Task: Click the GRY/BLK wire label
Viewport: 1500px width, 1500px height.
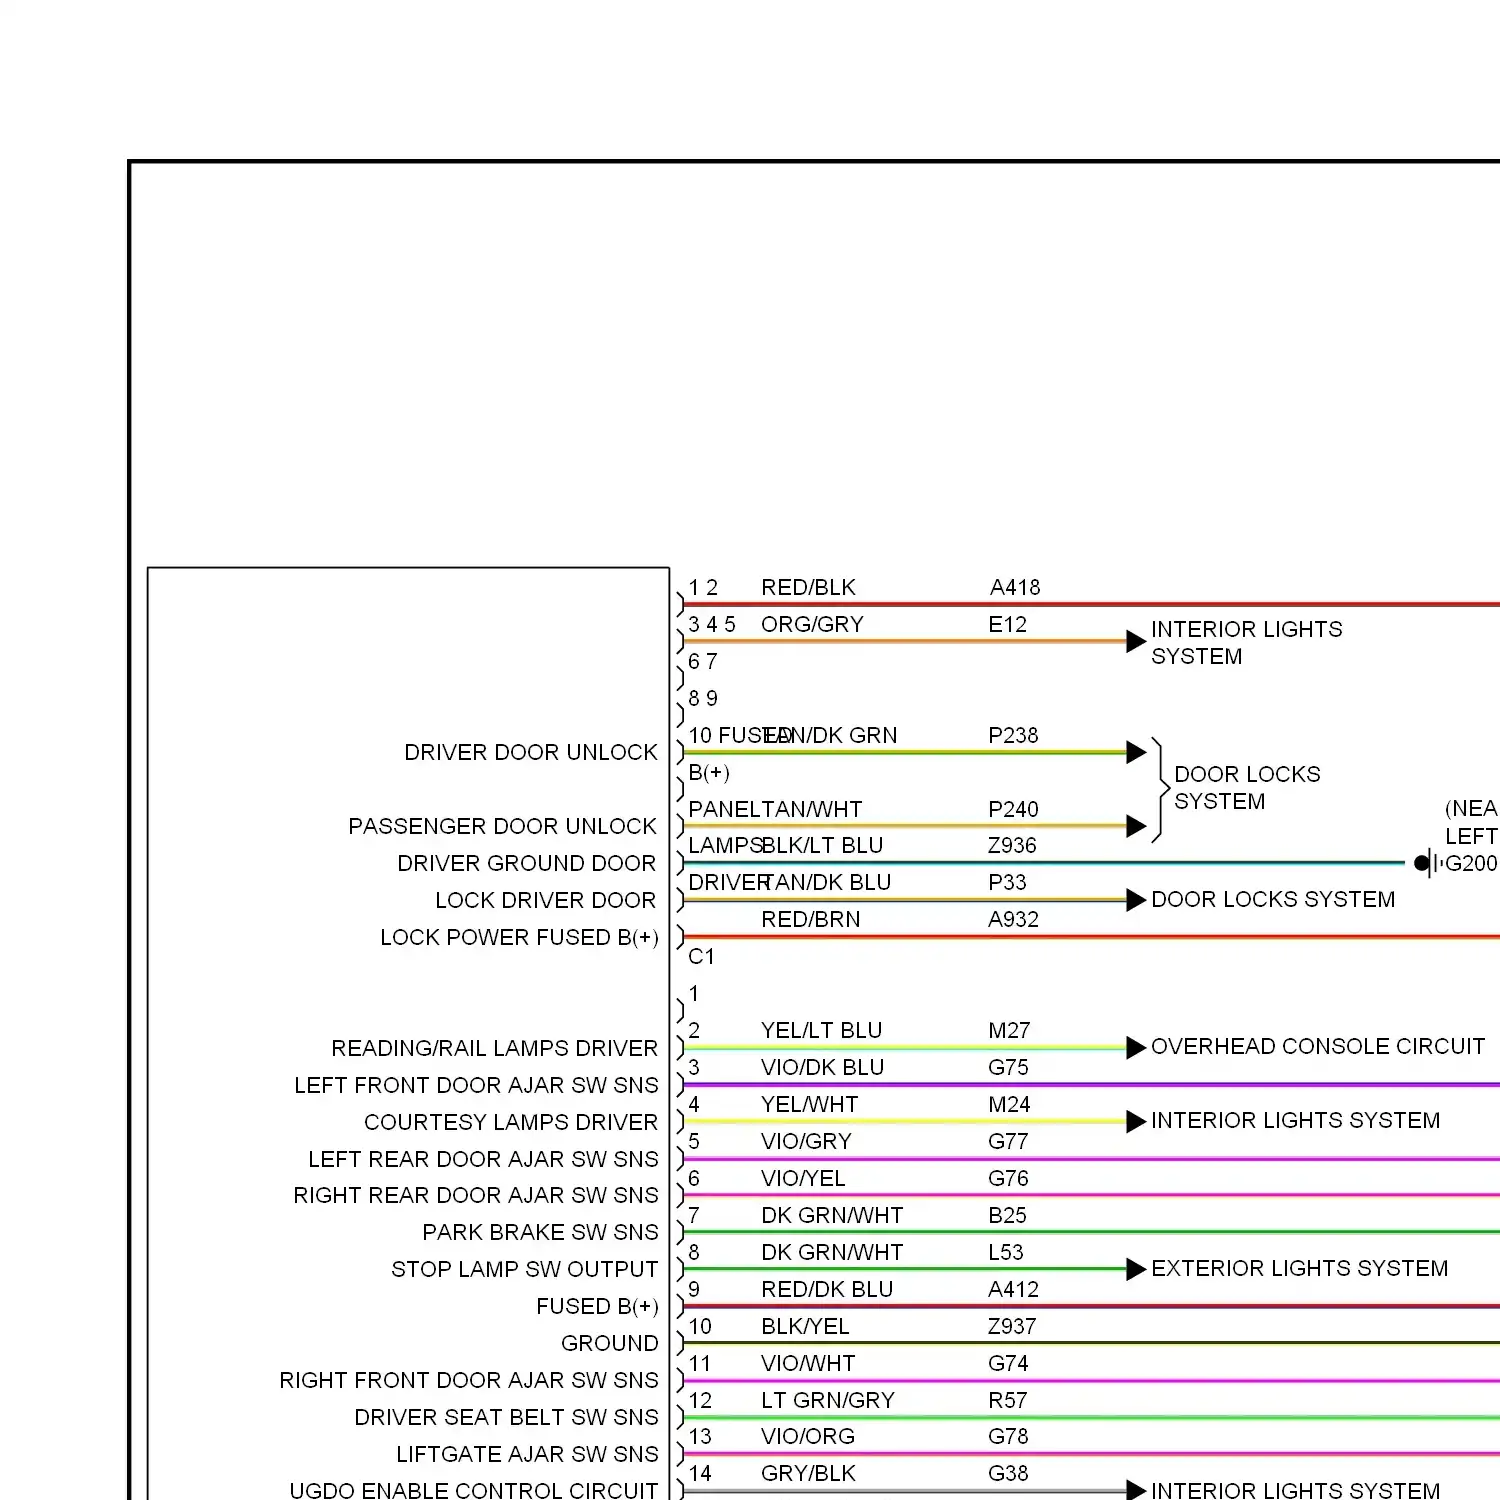Action: (808, 1474)
